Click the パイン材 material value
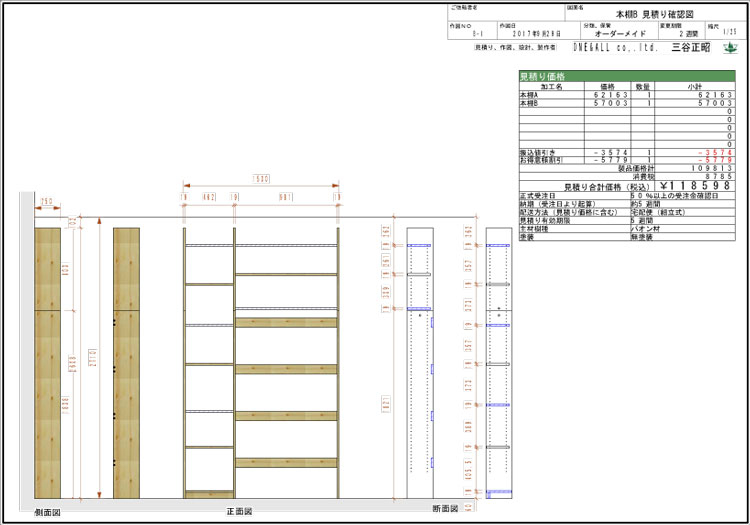Image resolution: width=750 pixels, height=525 pixels. tap(645, 229)
